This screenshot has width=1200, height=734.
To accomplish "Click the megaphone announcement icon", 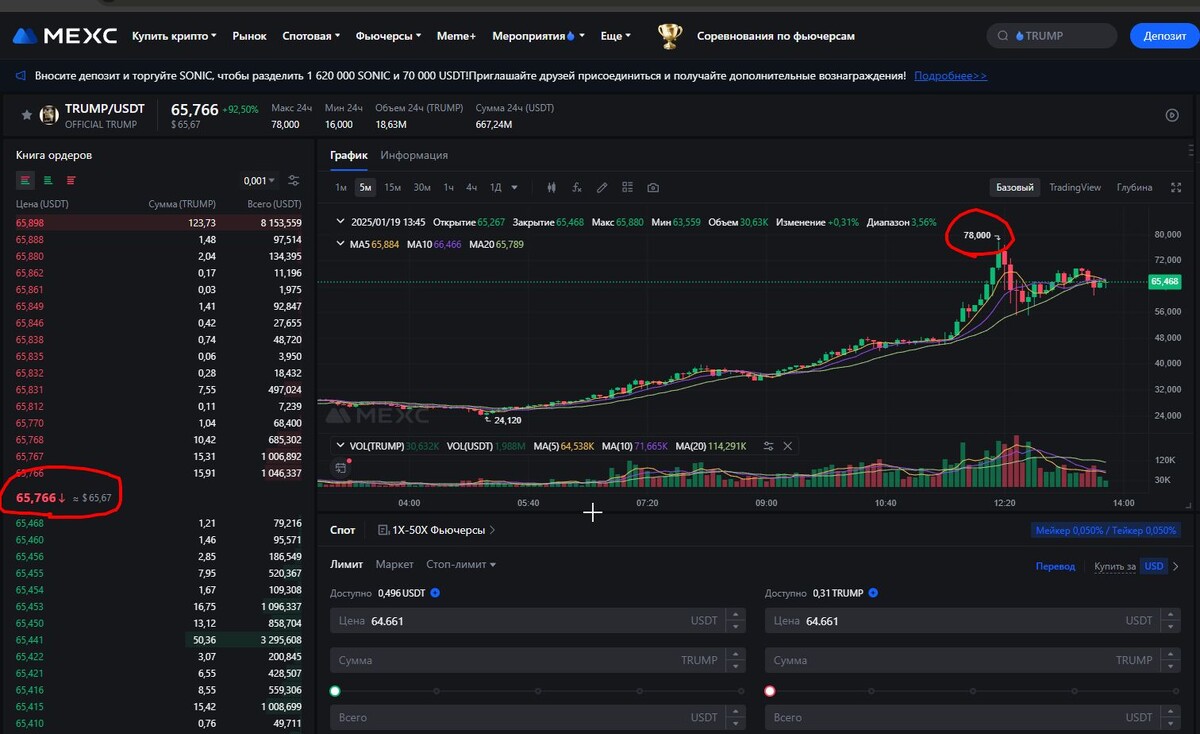I will point(21,75).
